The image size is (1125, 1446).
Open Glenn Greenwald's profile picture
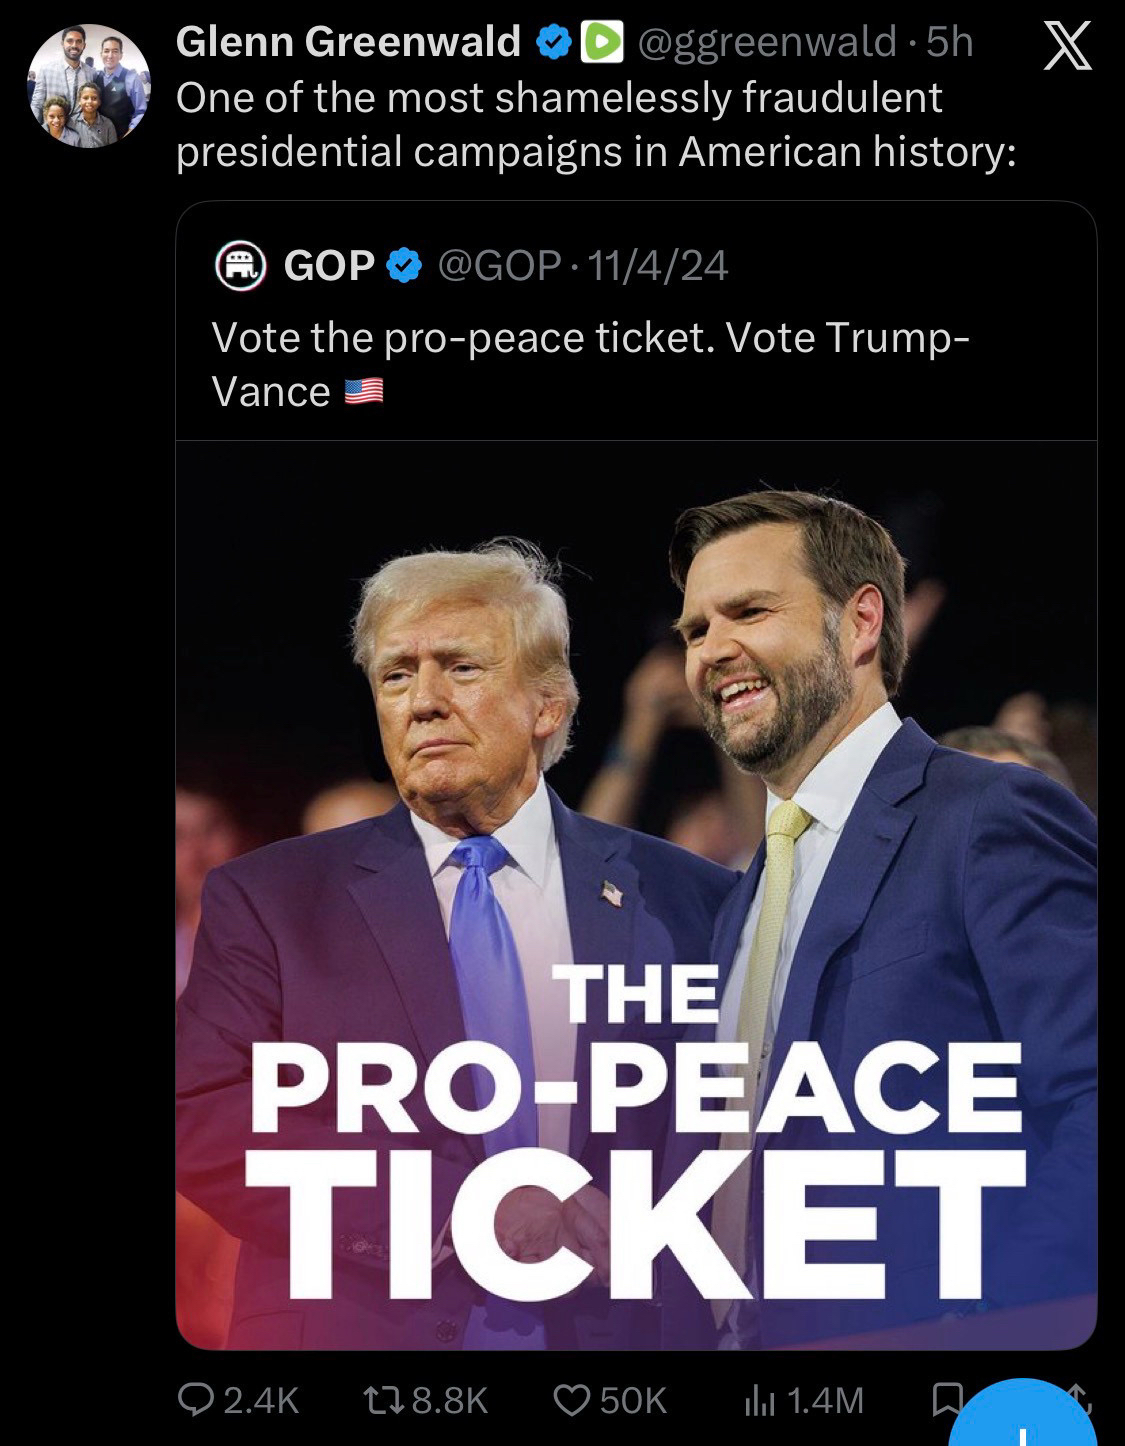(88, 85)
